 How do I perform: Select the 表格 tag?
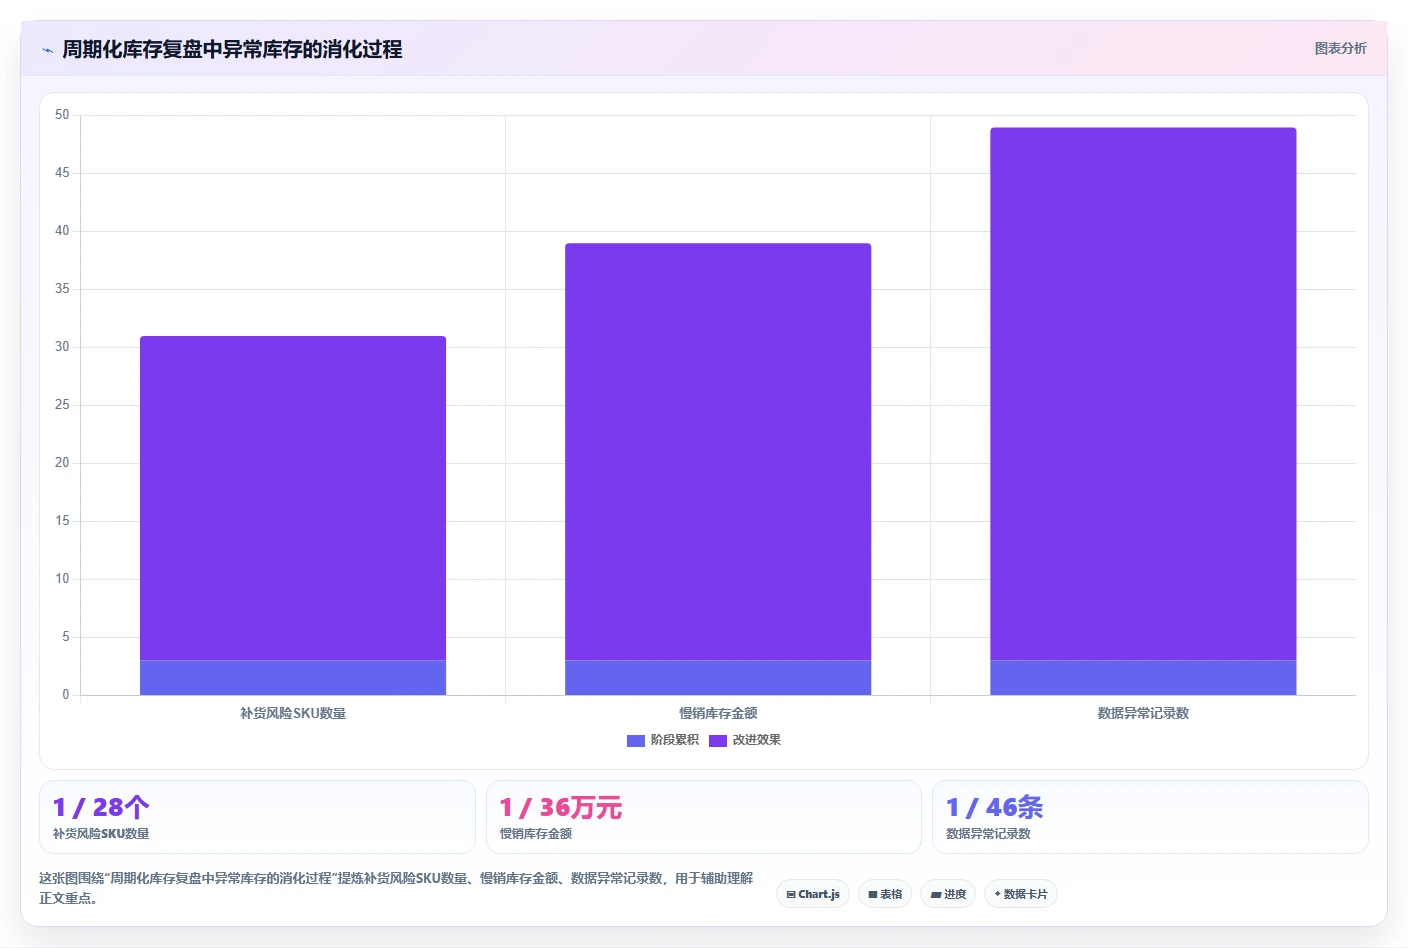coord(885,894)
